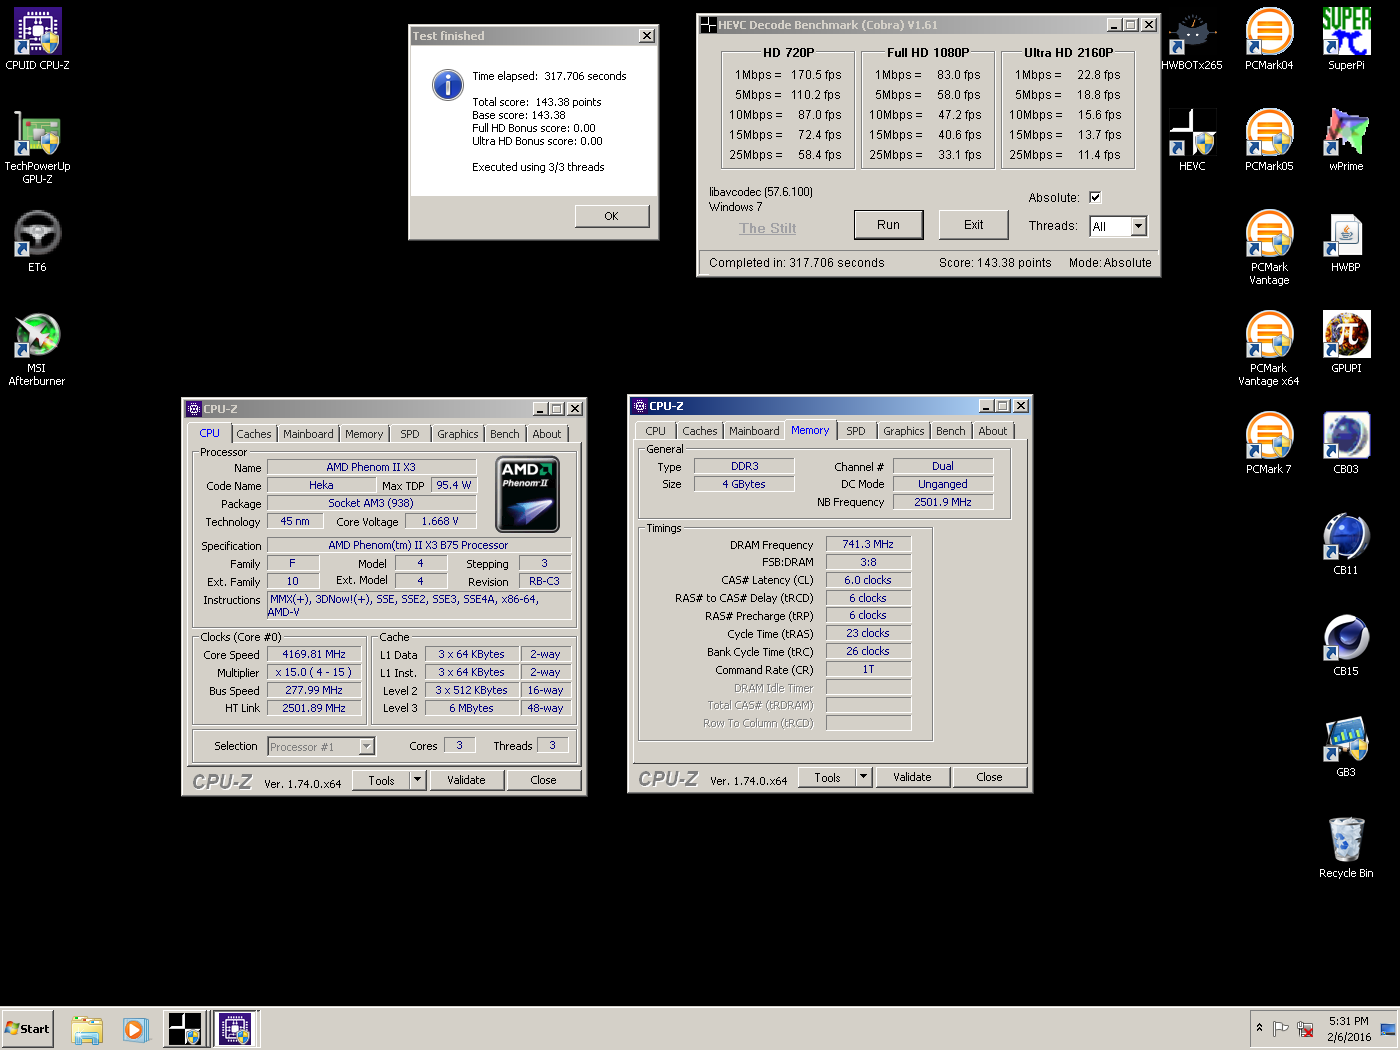Open the PCMark05 shortcut
This screenshot has height=1050, width=1400.
(x=1269, y=141)
